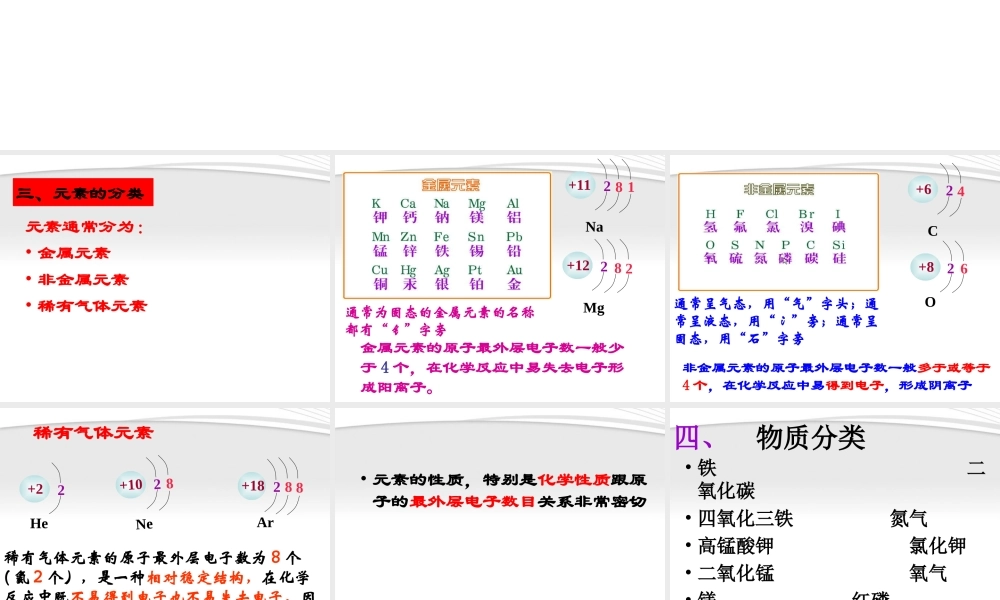The width and height of the screenshot is (1000, 600).
Task: Click the red '化学性质' phrase
Action: click(573, 479)
